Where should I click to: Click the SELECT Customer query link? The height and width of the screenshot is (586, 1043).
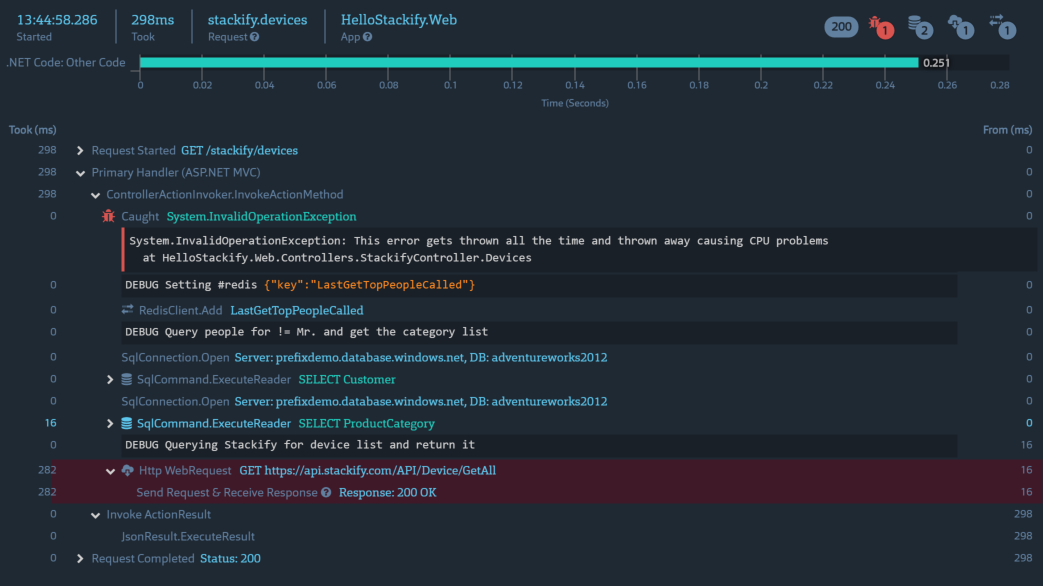[347, 379]
